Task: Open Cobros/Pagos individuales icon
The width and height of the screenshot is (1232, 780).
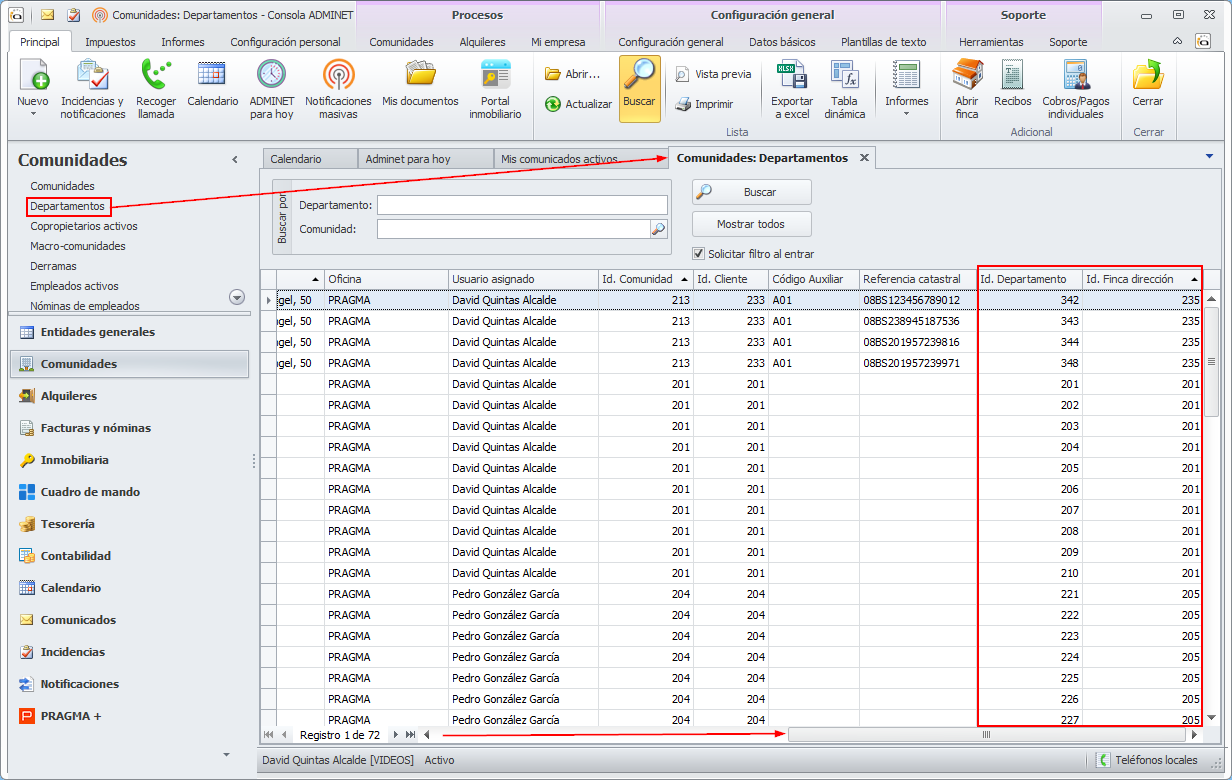Action: 1076,76
